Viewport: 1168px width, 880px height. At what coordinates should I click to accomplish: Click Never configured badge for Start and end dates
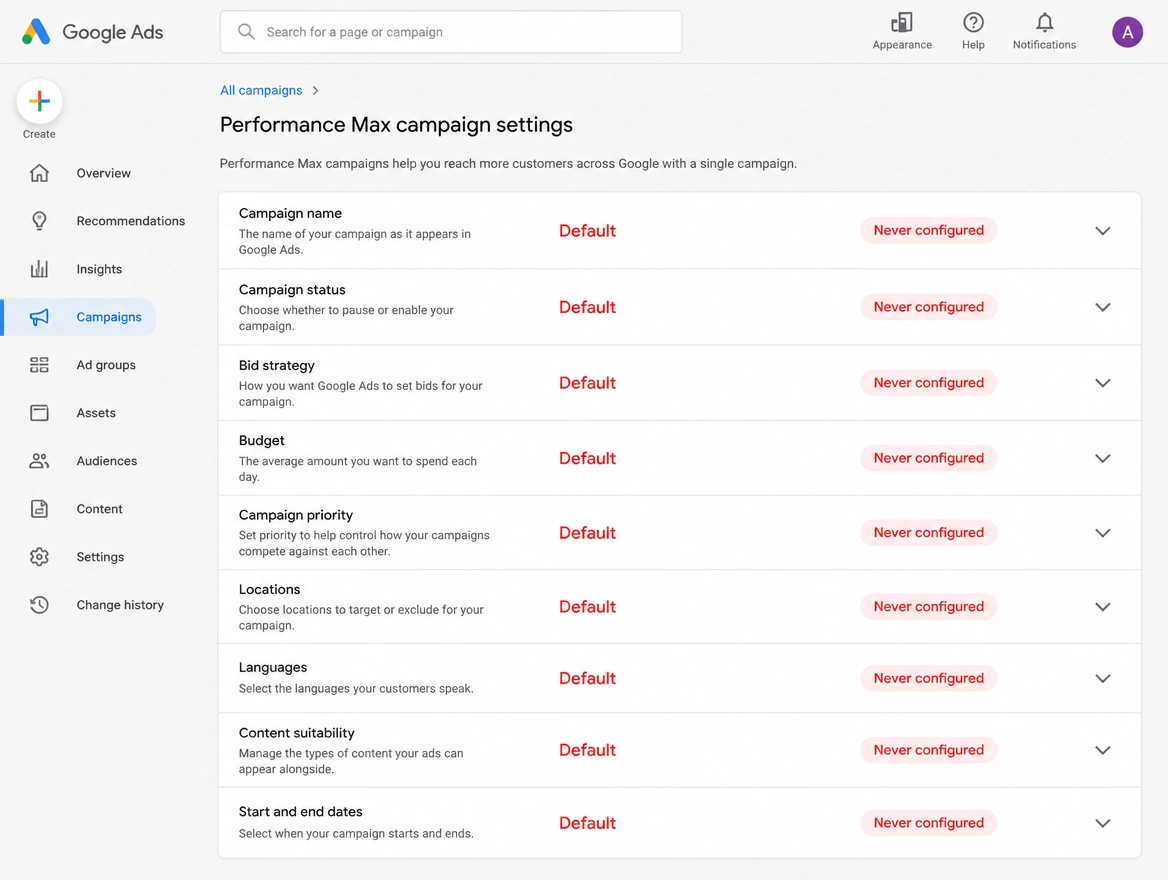click(x=928, y=823)
